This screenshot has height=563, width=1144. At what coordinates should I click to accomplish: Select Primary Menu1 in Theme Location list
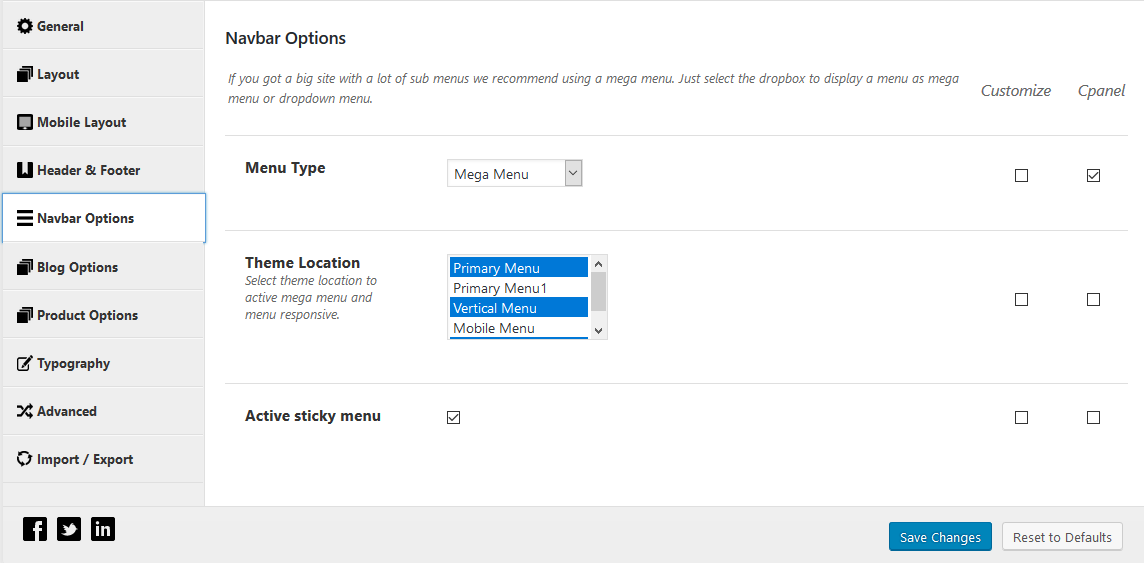(519, 288)
